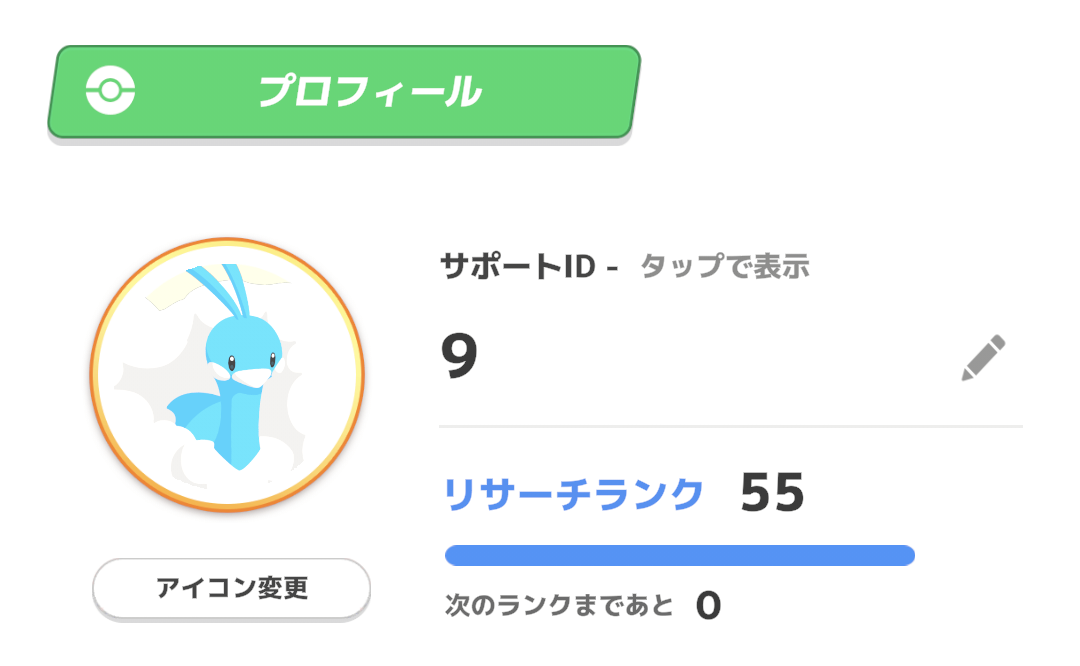Tap the 次のランクまであと text
Viewport: 1080px width, 666px height.
point(560,605)
